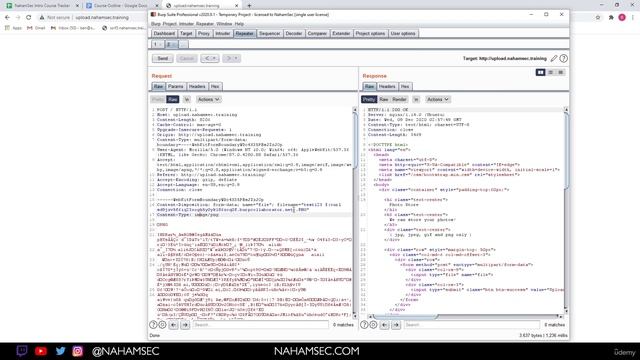
Task: Open the Project options tab
Action: coord(370,33)
